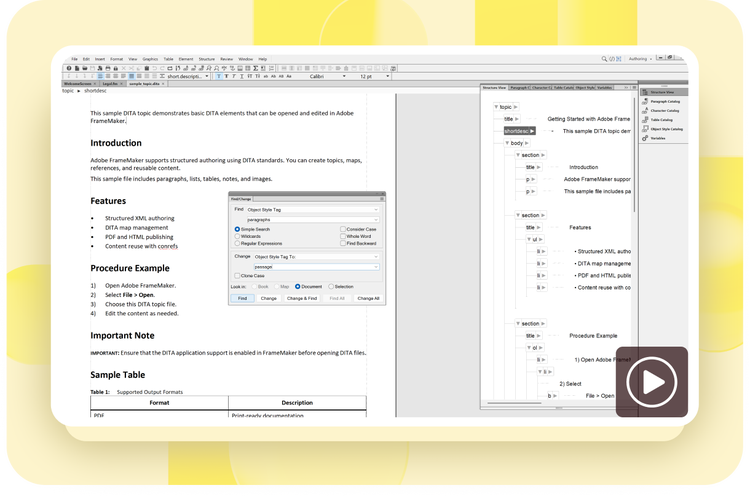Click the shortdesc breadcrumb above the document
The image size is (750, 496).
click(95, 90)
